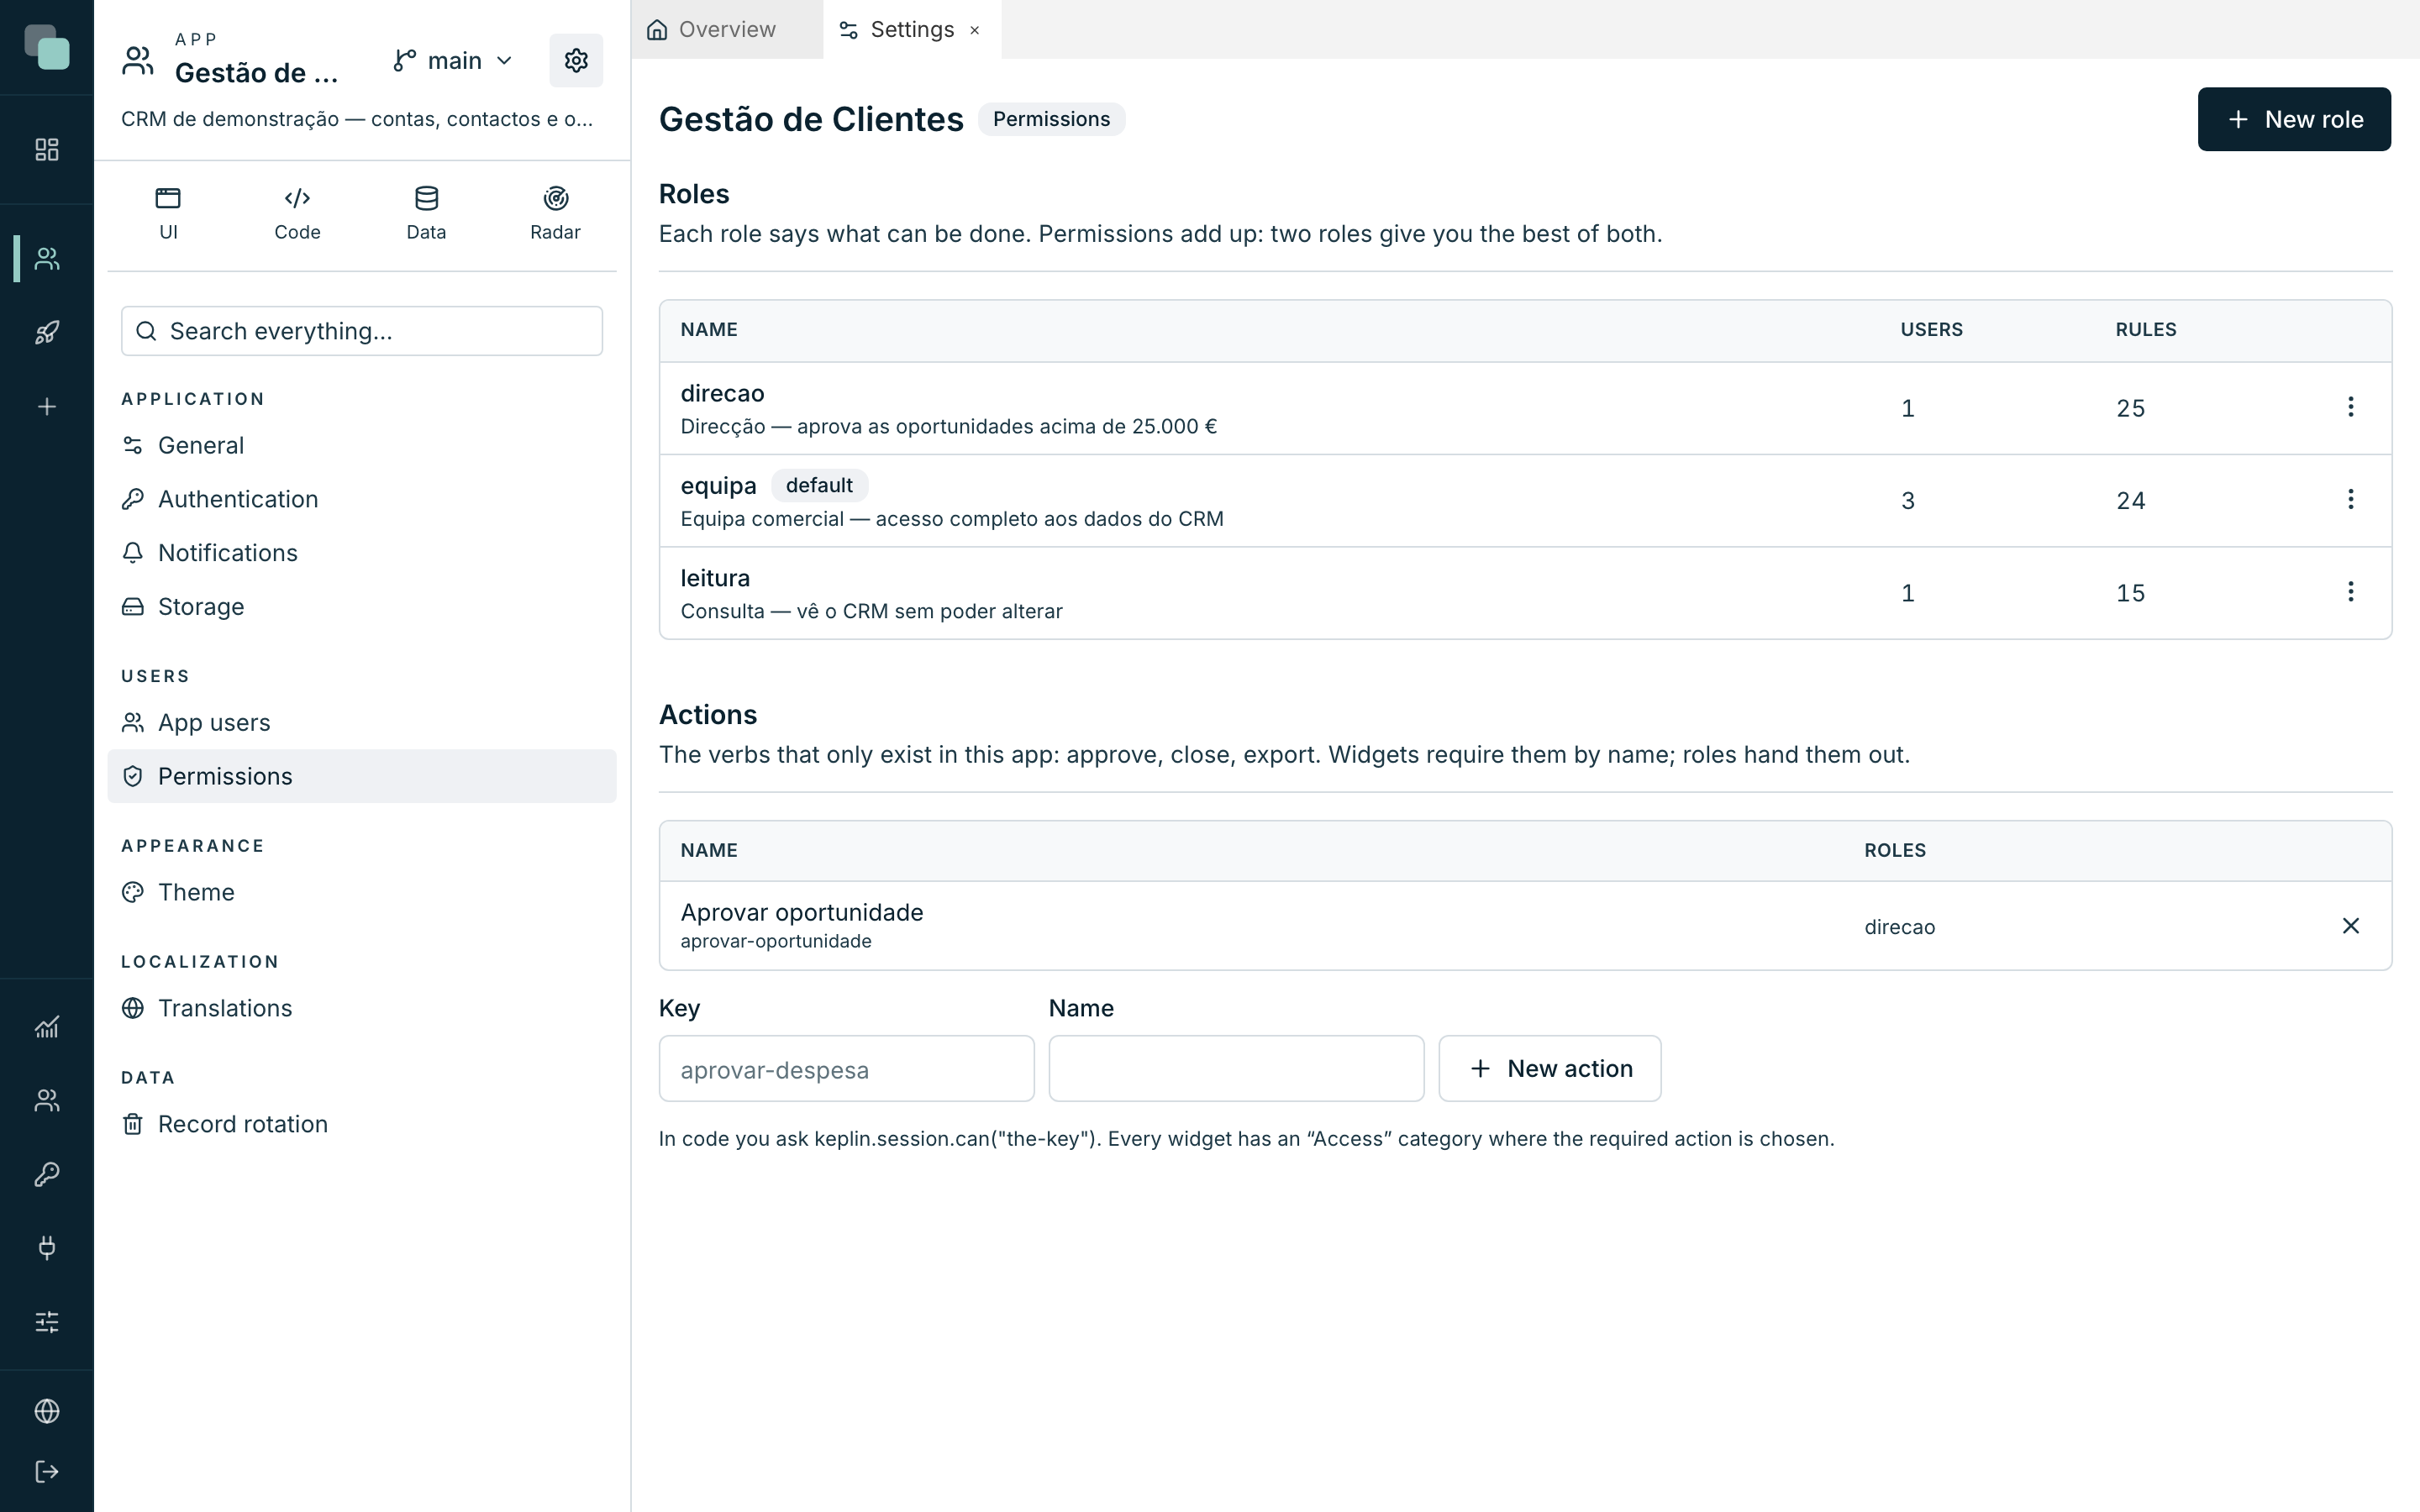Open the plug icon in left rail
This screenshot has width=2420, height=1512.
point(47,1247)
